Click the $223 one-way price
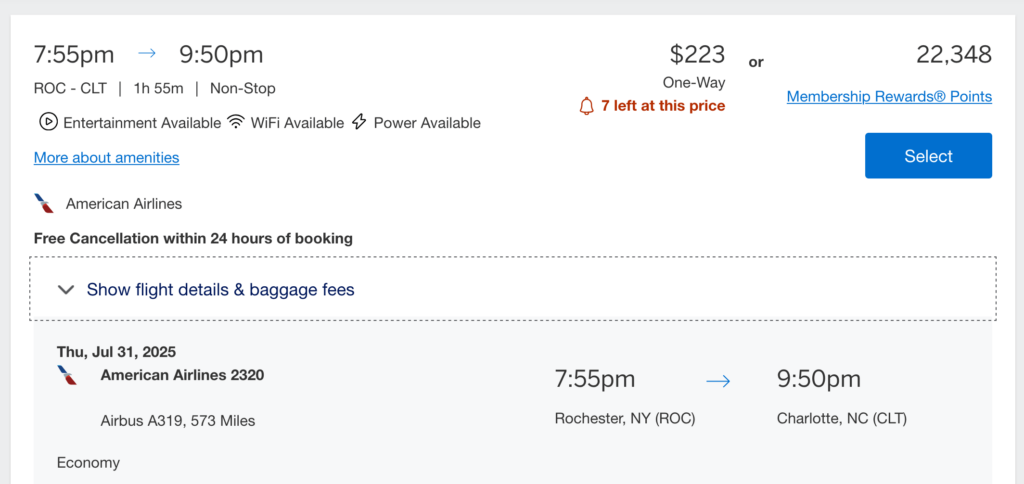The height and width of the screenshot is (484, 1024). click(697, 54)
